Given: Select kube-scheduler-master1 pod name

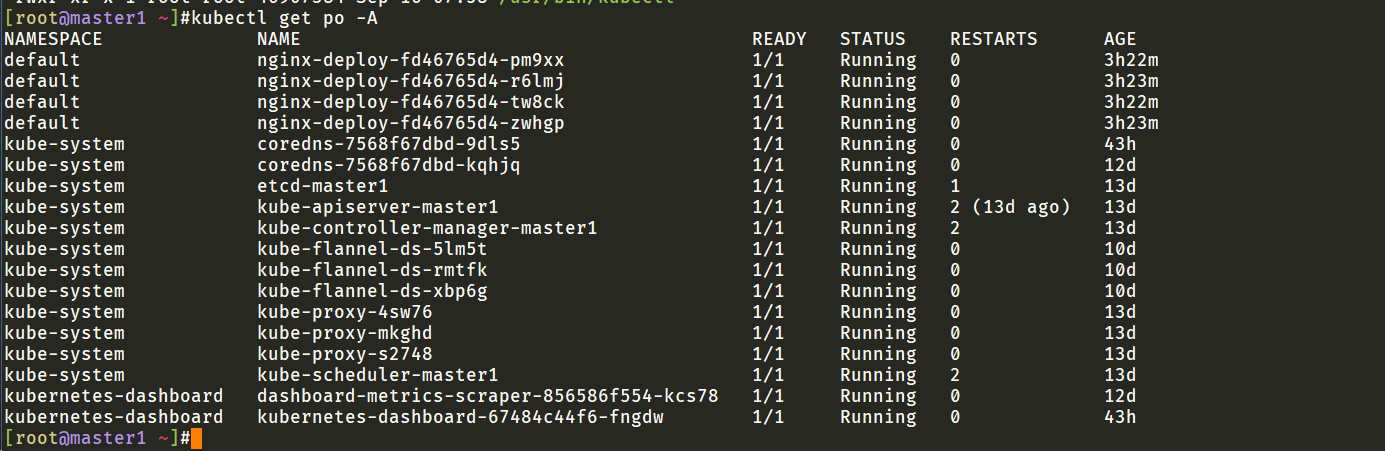Looking at the screenshot, I should 377,375.
